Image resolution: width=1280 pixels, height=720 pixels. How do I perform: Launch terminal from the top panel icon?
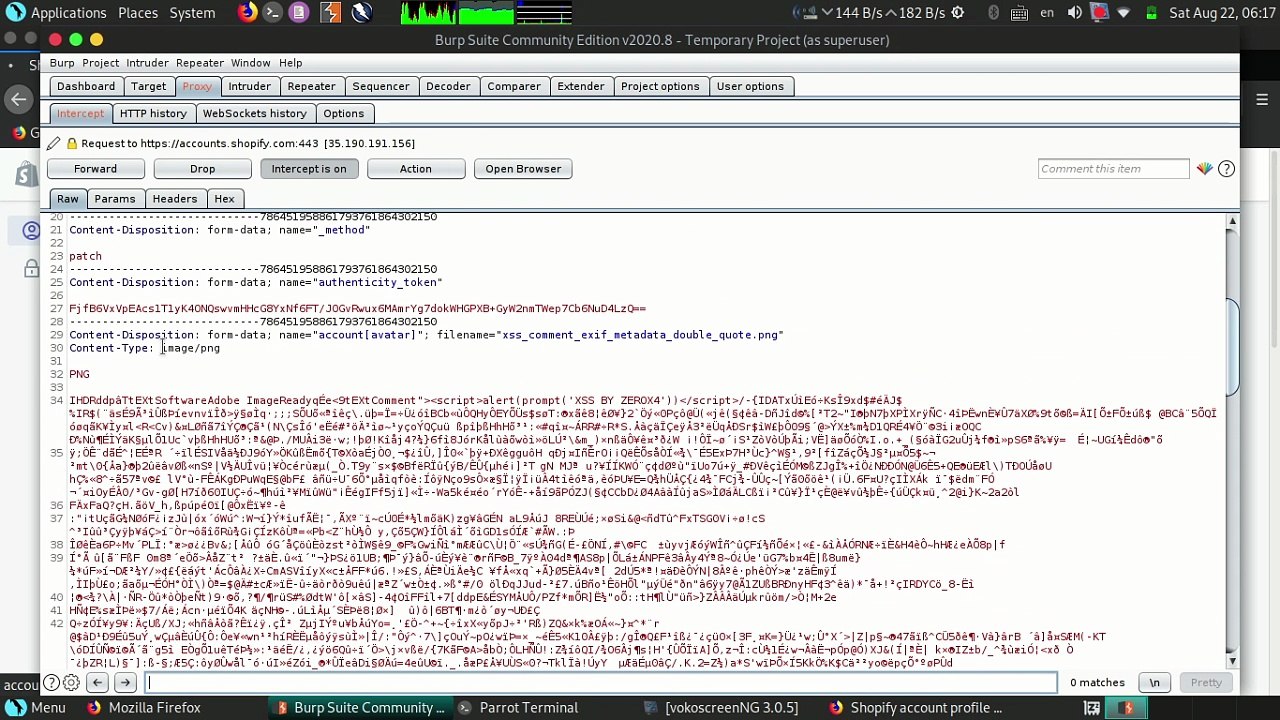[273, 13]
